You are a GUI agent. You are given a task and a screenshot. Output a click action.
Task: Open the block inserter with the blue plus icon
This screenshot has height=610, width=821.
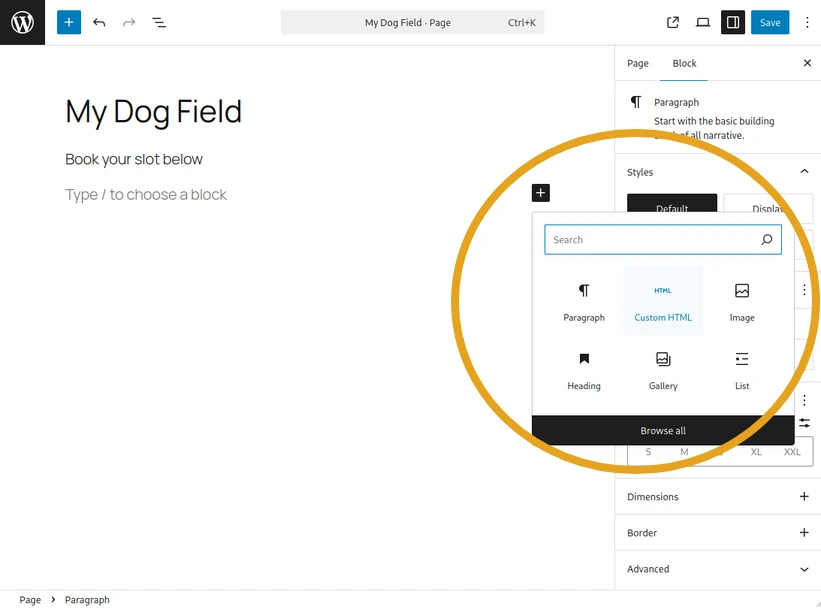pyautogui.click(x=68, y=21)
